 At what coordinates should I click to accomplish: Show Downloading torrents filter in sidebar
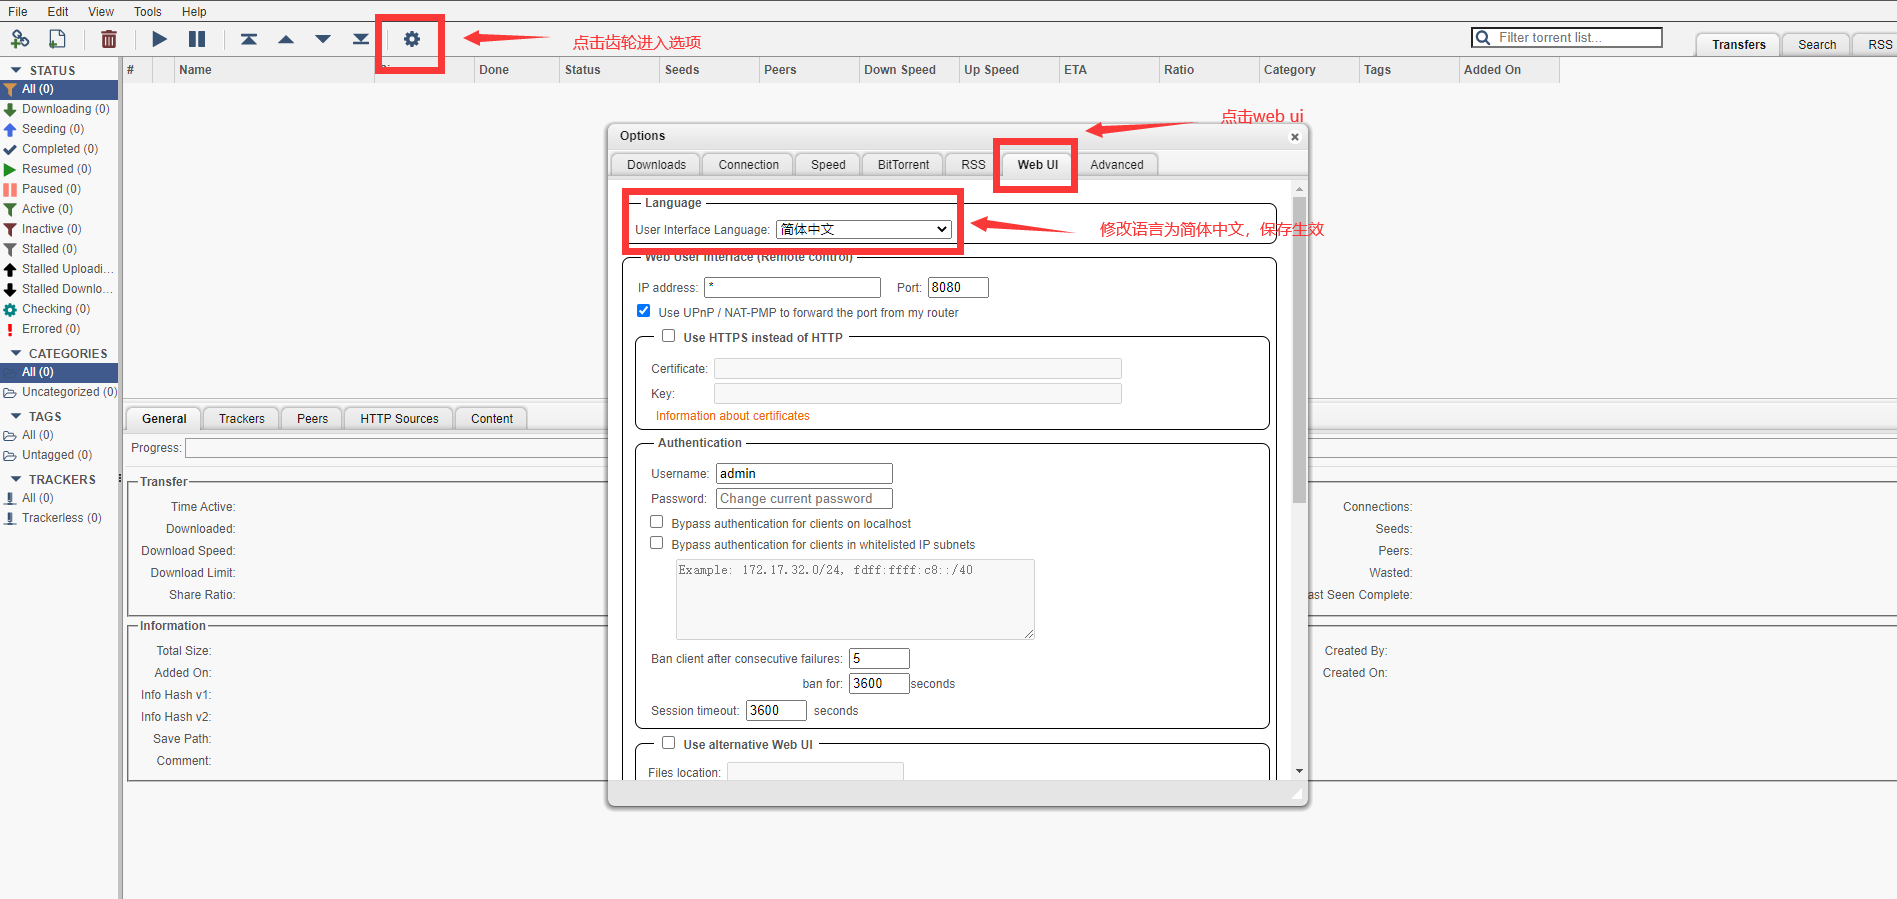click(65, 109)
